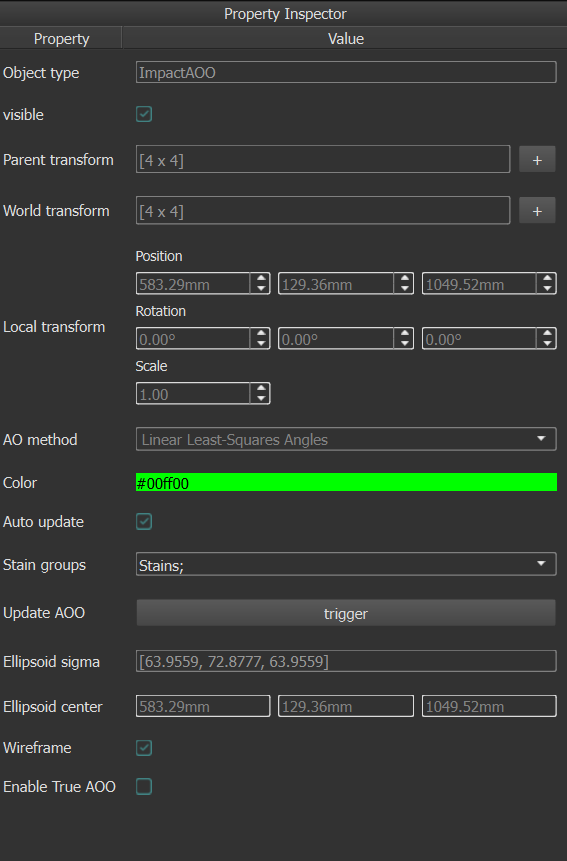Increase Scale value with up arrow
This screenshot has height=861, width=567.
(x=261, y=388)
